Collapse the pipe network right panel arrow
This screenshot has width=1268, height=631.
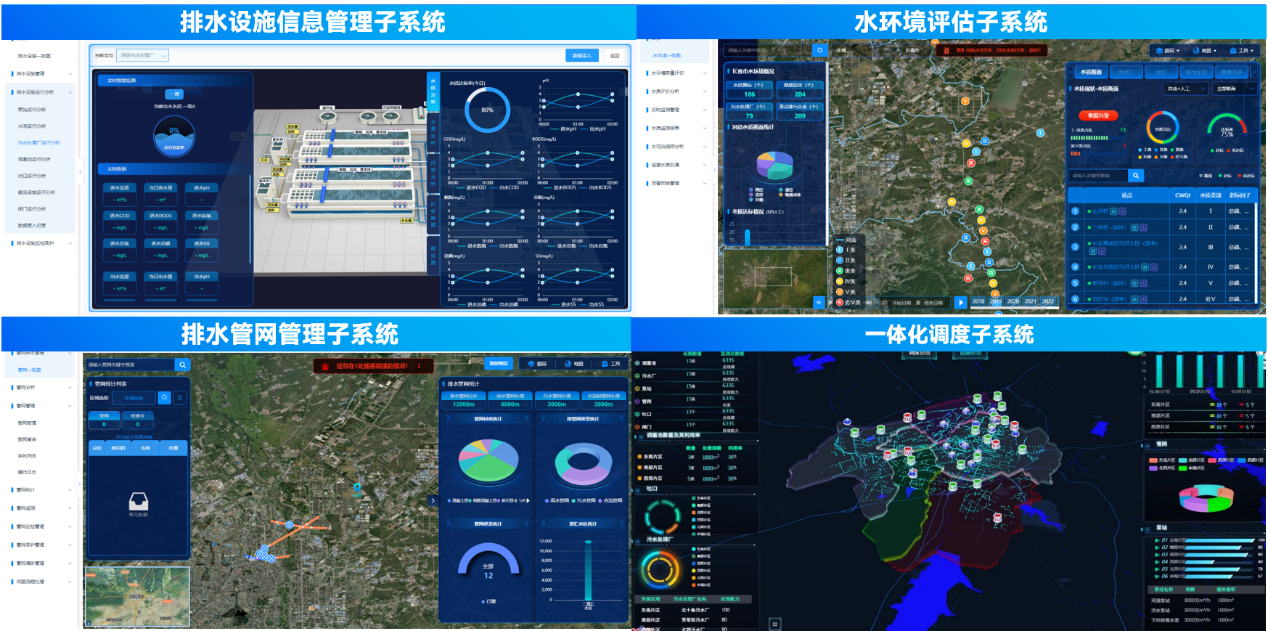coord(432,500)
